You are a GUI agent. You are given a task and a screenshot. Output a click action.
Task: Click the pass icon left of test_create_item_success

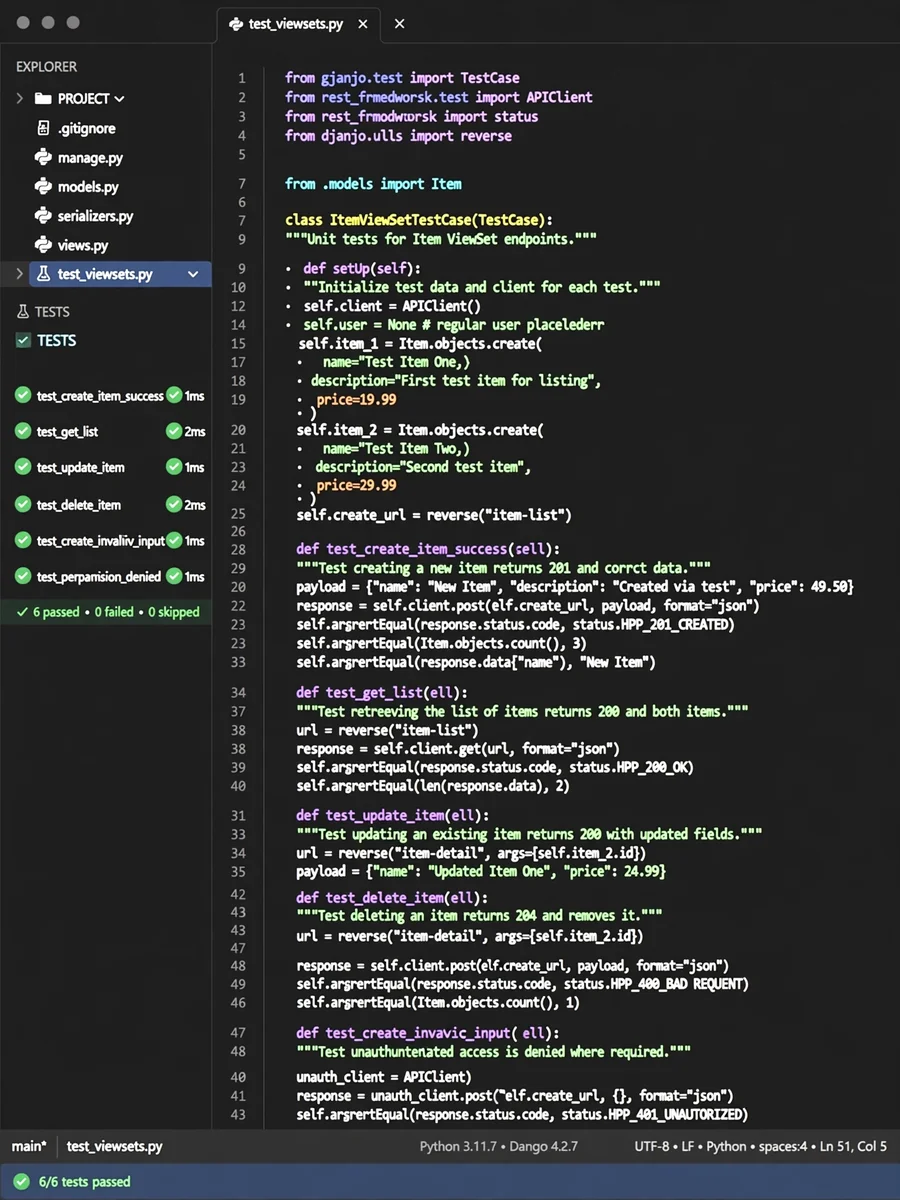[23, 396]
